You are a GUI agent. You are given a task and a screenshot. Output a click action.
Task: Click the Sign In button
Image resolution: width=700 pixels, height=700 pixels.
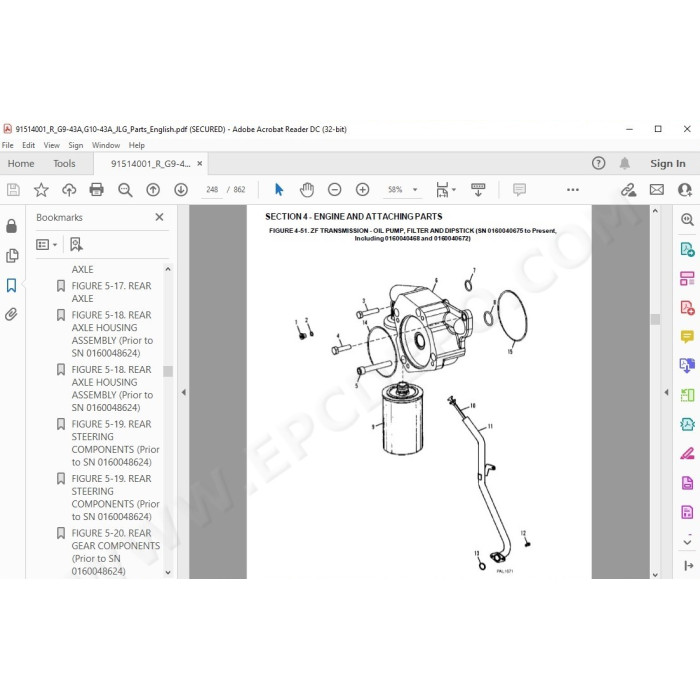pyautogui.click(x=667, y=163)
